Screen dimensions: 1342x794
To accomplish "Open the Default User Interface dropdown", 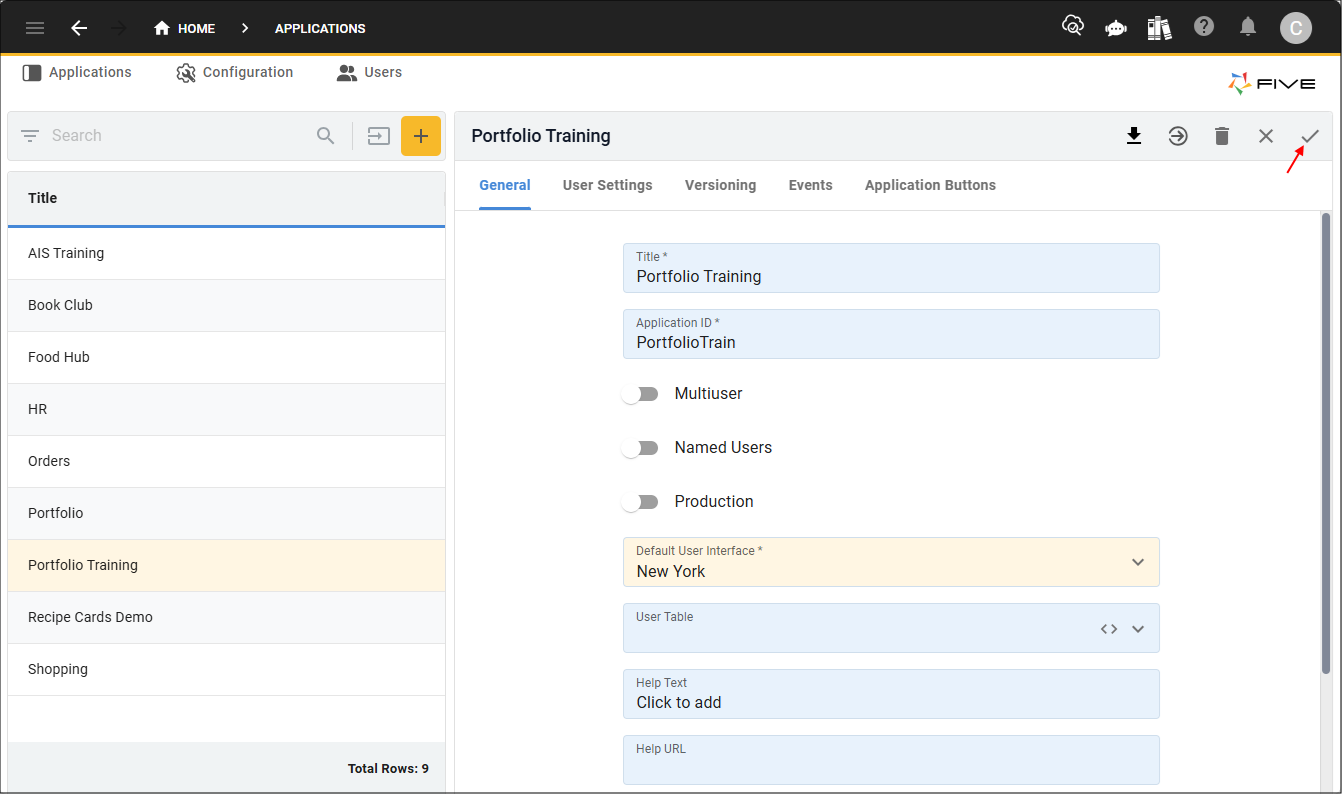I will click(x=891, y=562).
